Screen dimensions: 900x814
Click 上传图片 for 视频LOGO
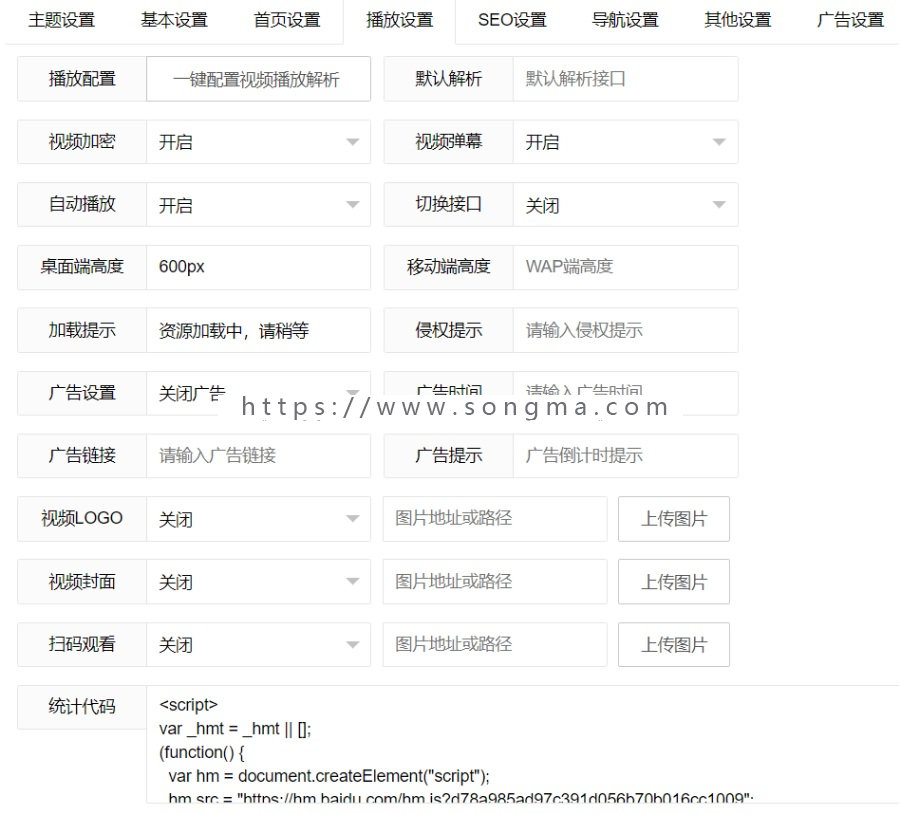click(x=674, y=519)
